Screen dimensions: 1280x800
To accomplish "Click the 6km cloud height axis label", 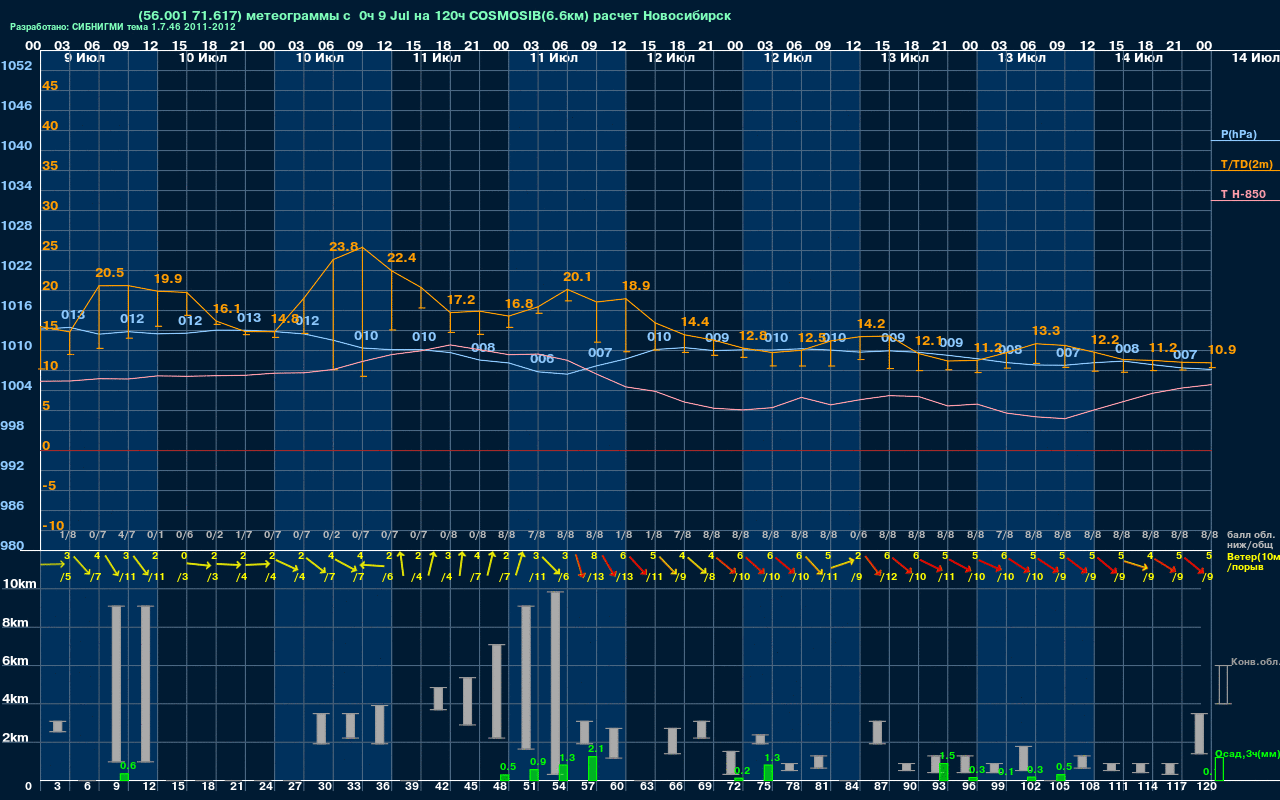I will (18, 661).
